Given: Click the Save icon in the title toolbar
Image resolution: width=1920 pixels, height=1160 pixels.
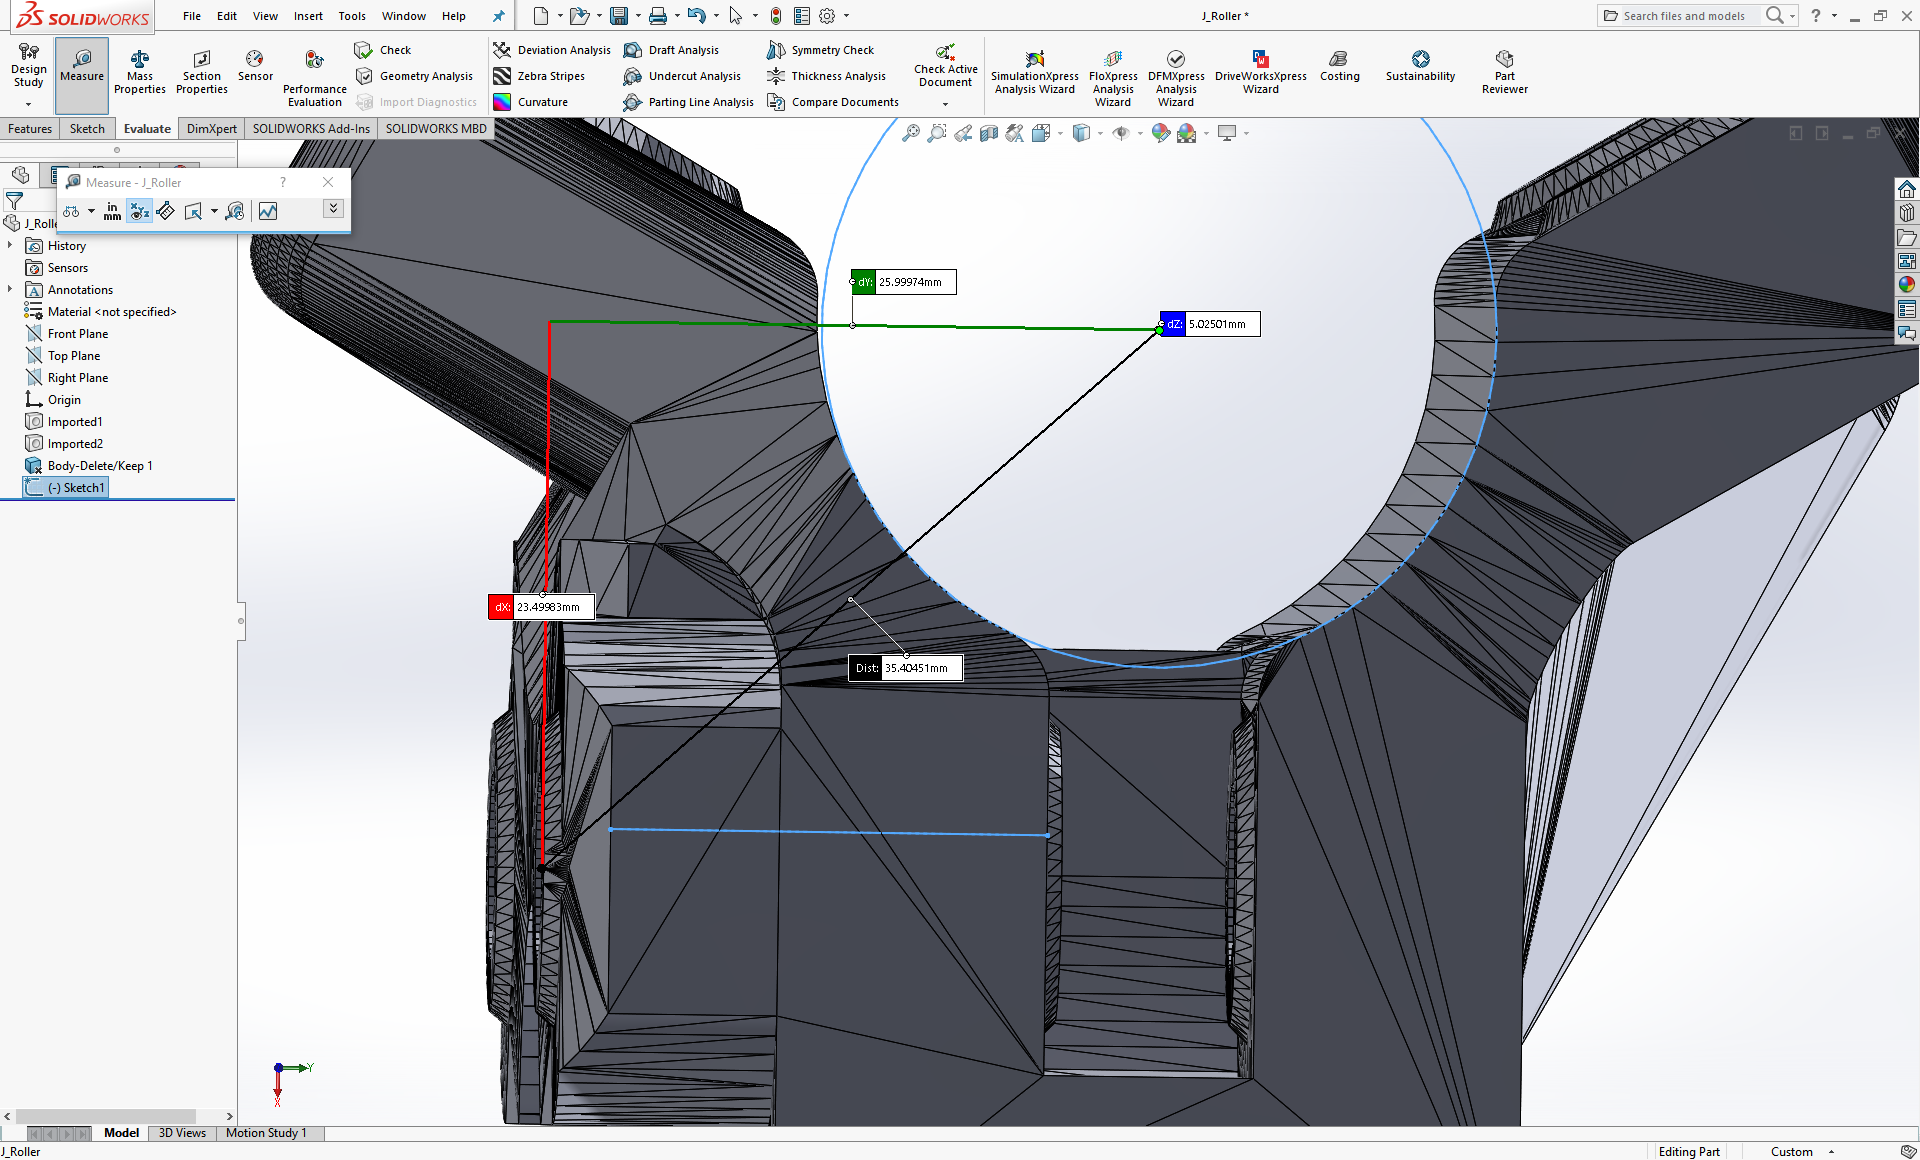Looking at the screenshot, I should (619, 16).
